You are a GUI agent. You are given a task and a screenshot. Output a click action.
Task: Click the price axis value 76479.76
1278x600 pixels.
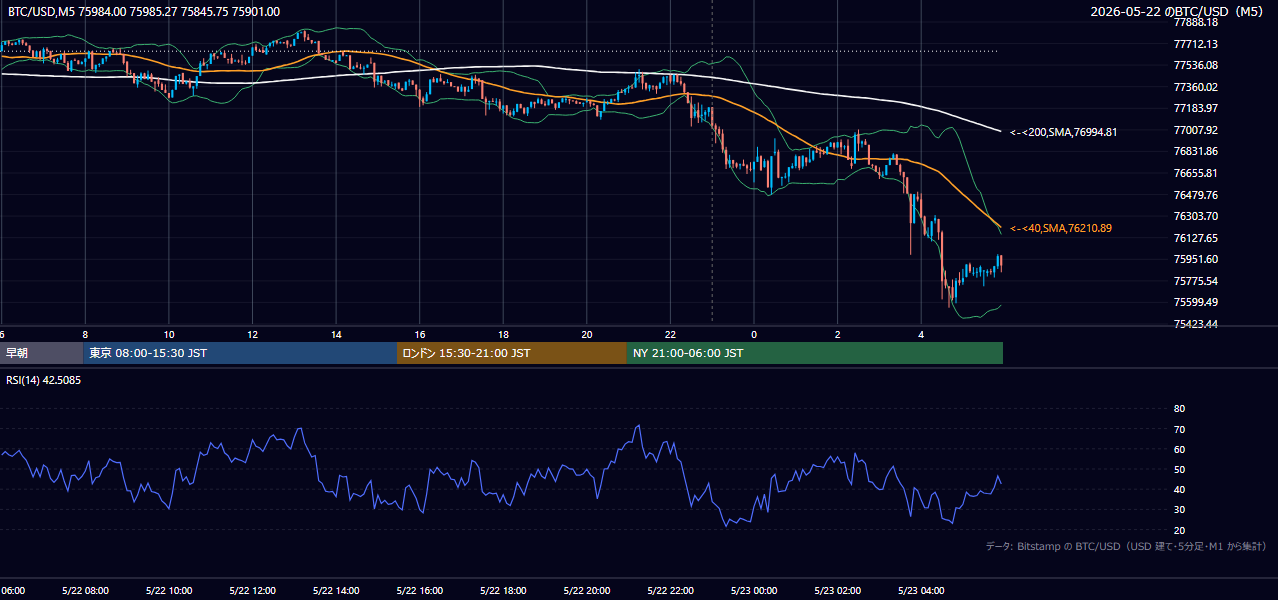point(1196,195)
